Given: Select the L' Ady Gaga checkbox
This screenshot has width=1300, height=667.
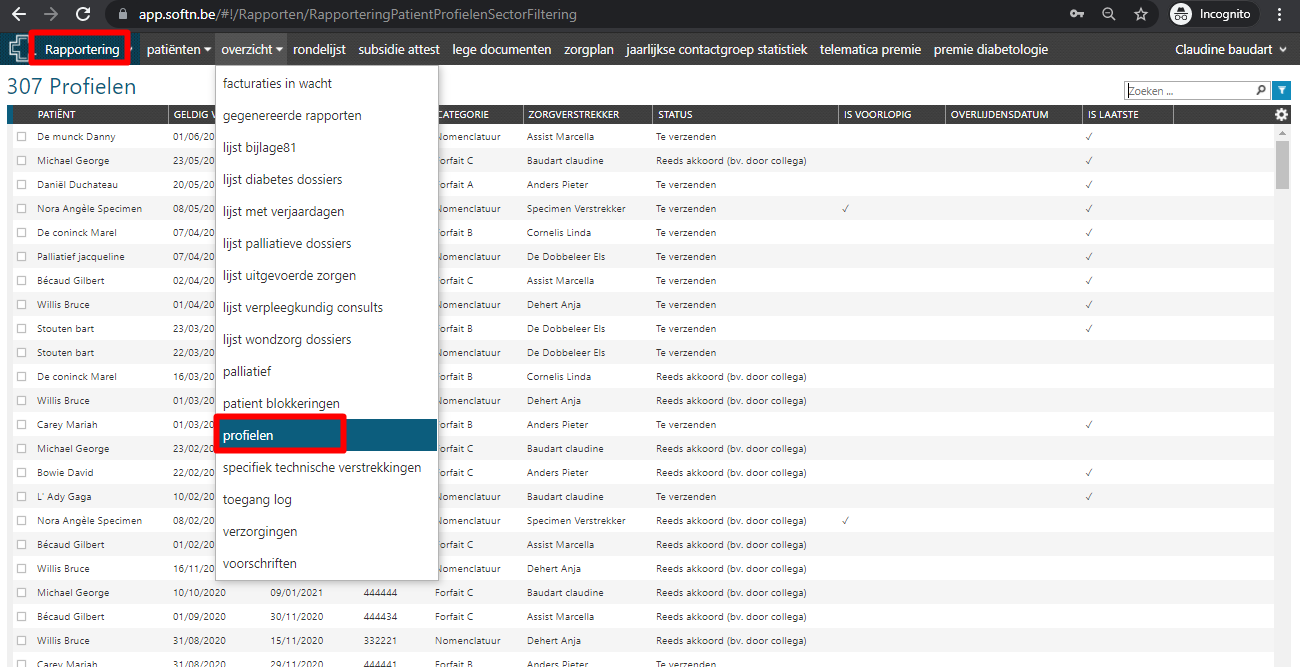Looking at the screenshot, I should 21,497.
